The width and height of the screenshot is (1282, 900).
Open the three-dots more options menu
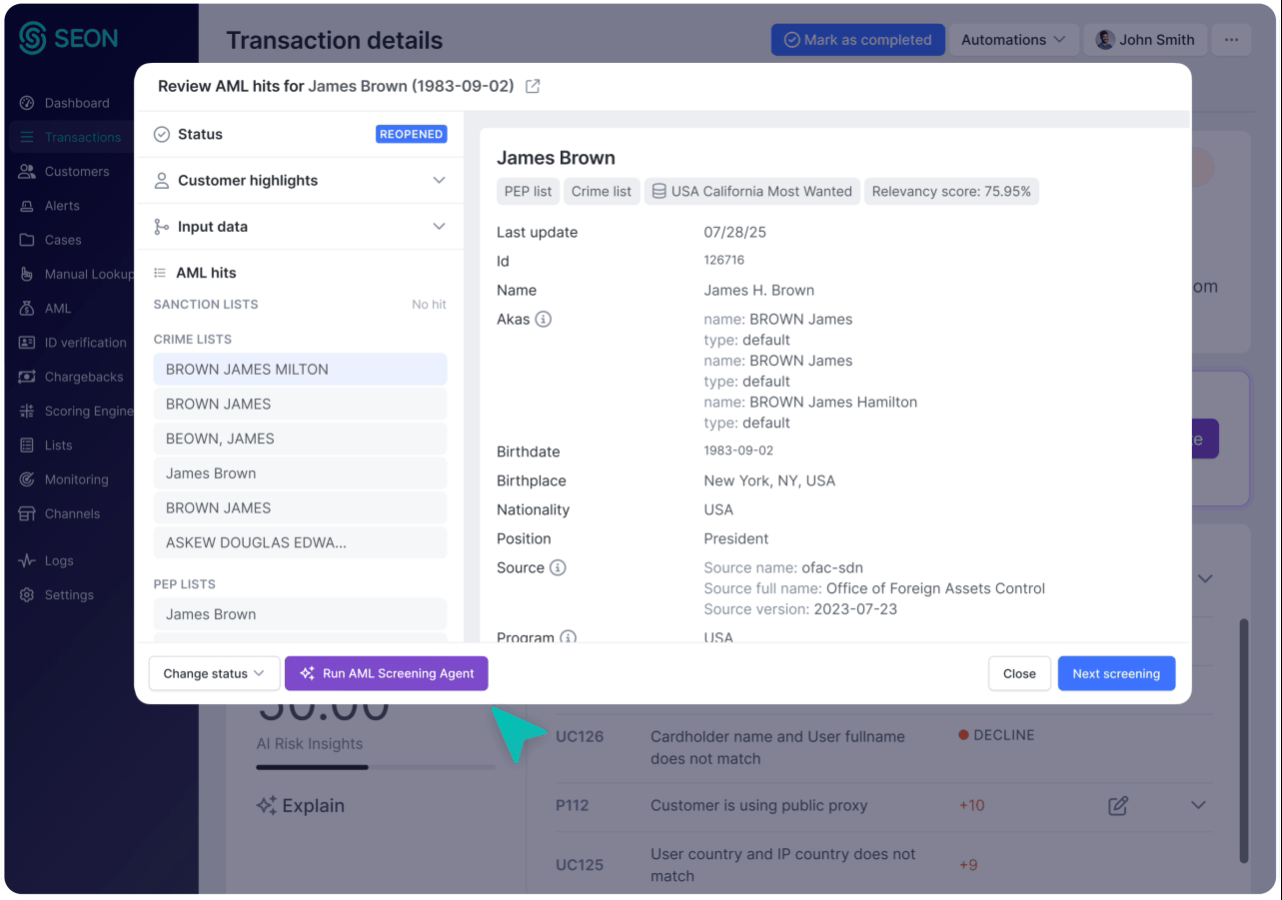(1231, 40)
